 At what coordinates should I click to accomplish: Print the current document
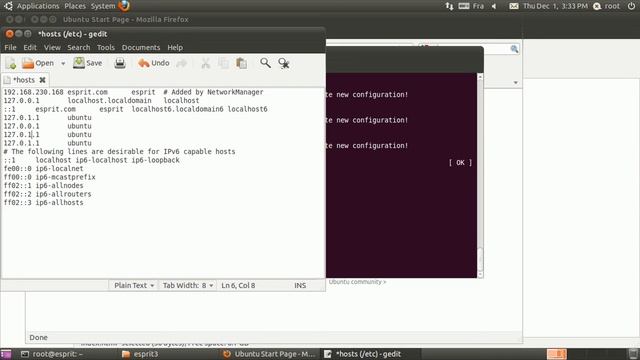[120, 63]
